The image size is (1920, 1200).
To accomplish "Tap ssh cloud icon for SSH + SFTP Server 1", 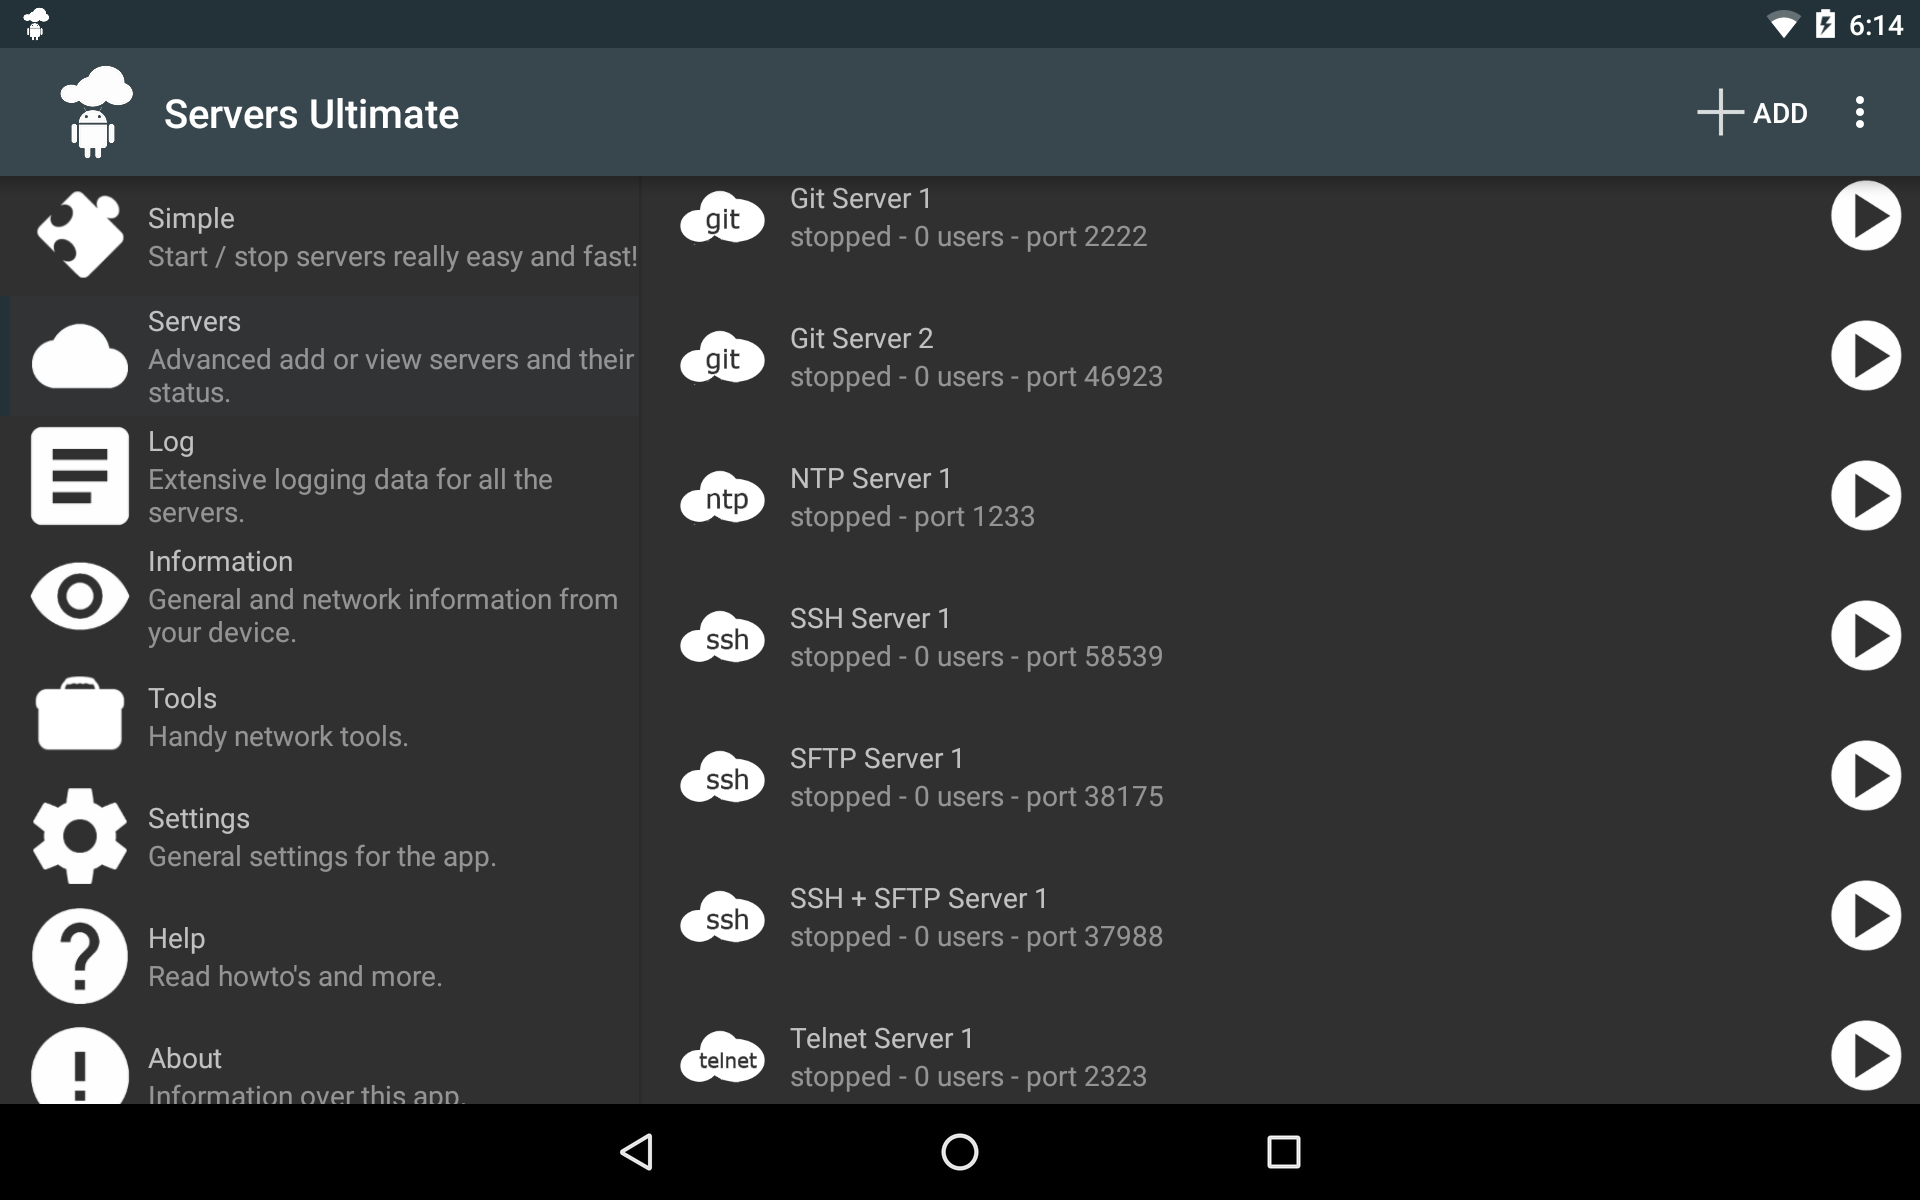I will 722,918.
